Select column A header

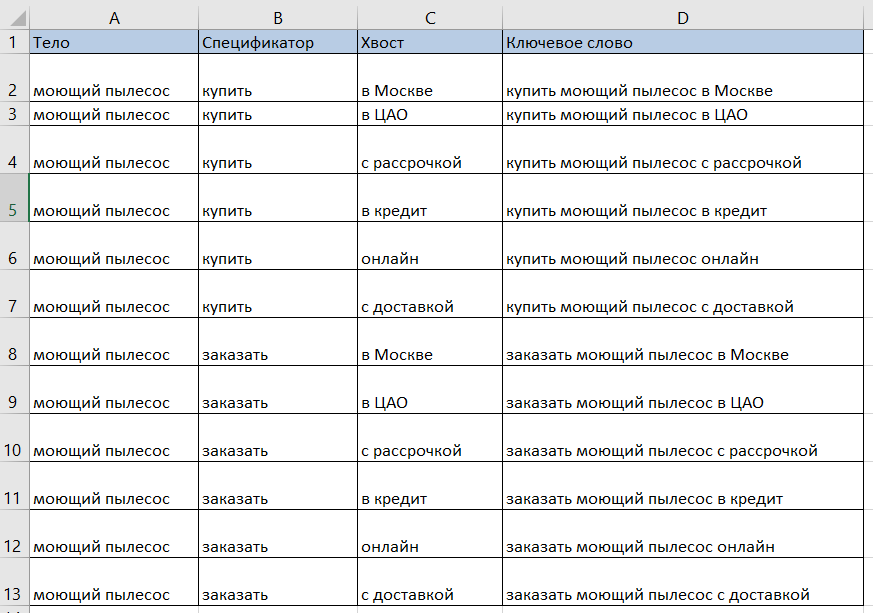[x=114, y=18]
